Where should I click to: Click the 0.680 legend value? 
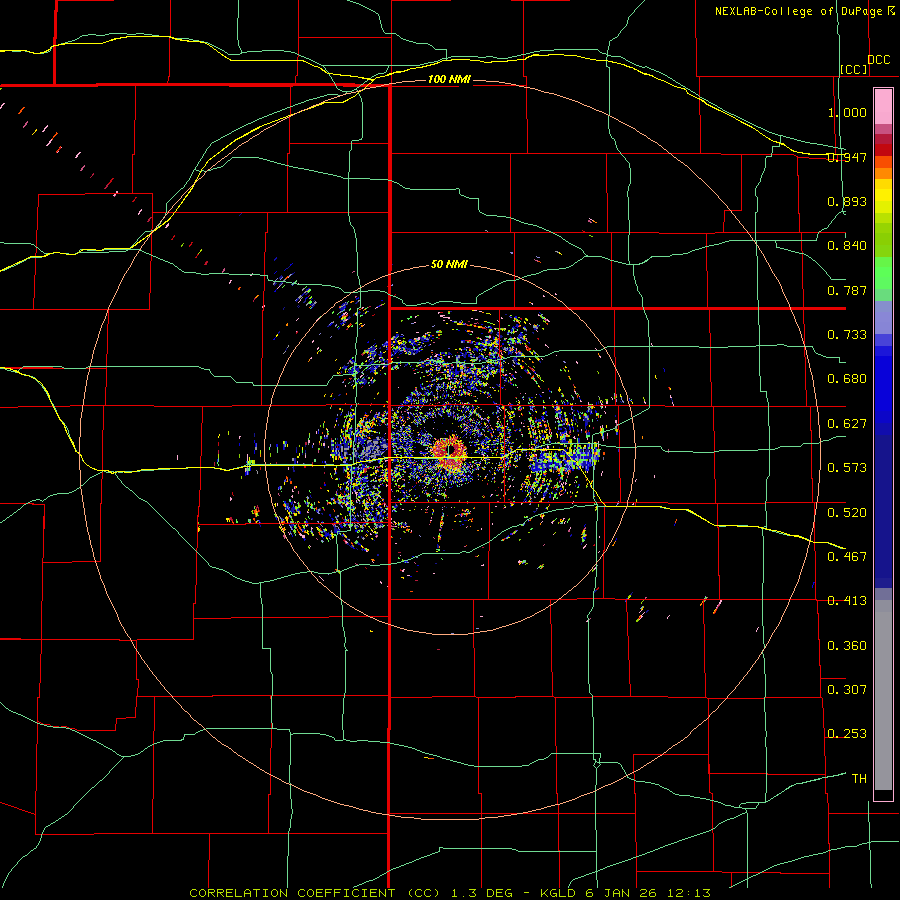coord(847,379)
